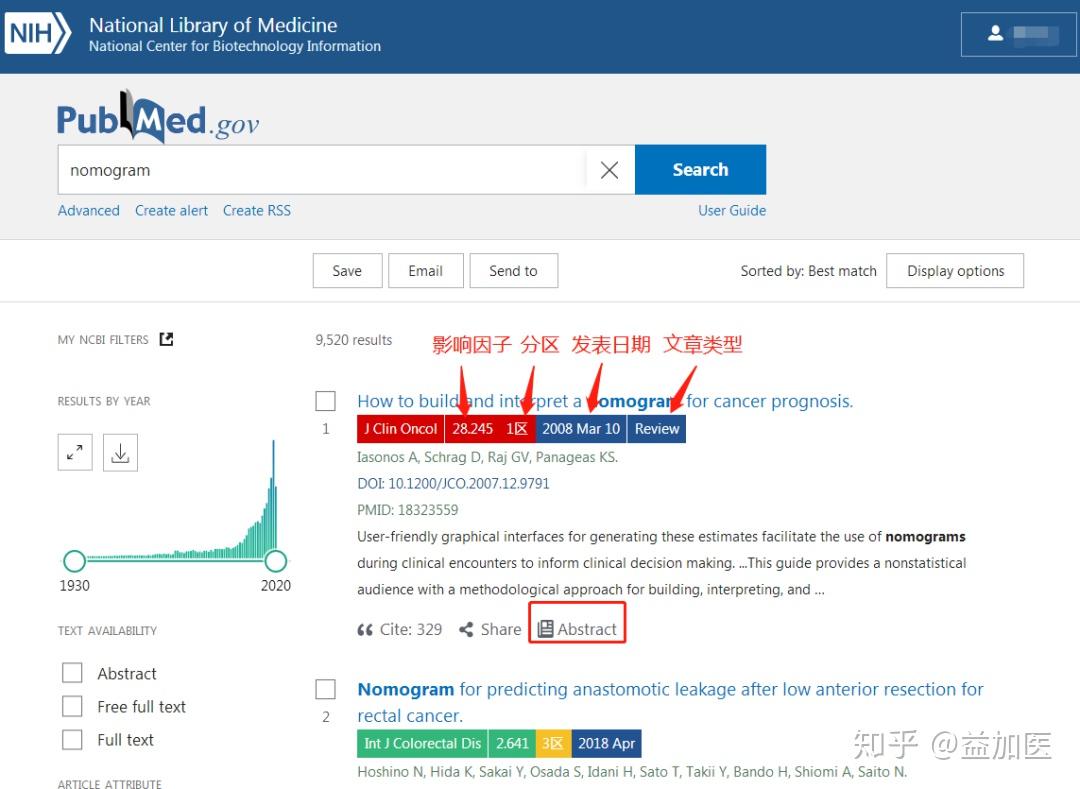
Task: Click the NIH logo
Action: (x=35, y=33)
